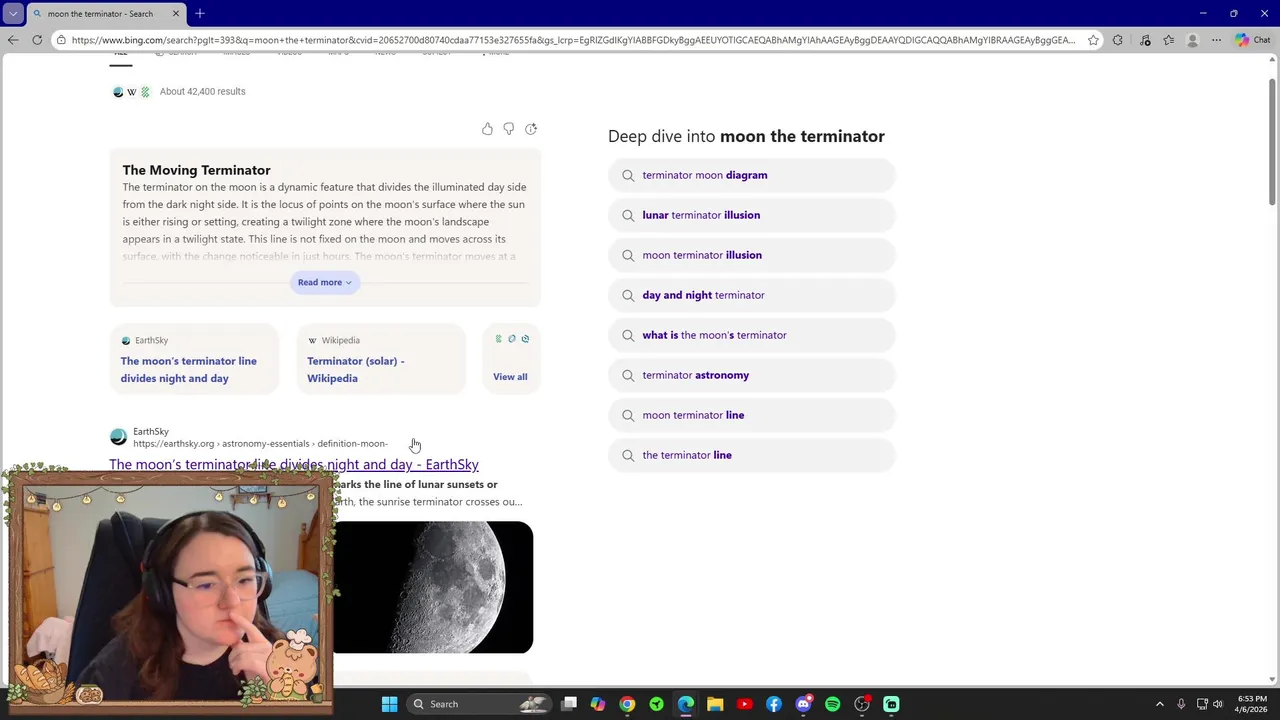Open a new browser tab
Screen dimensions: 1280x720
click(x=200, y=13)
